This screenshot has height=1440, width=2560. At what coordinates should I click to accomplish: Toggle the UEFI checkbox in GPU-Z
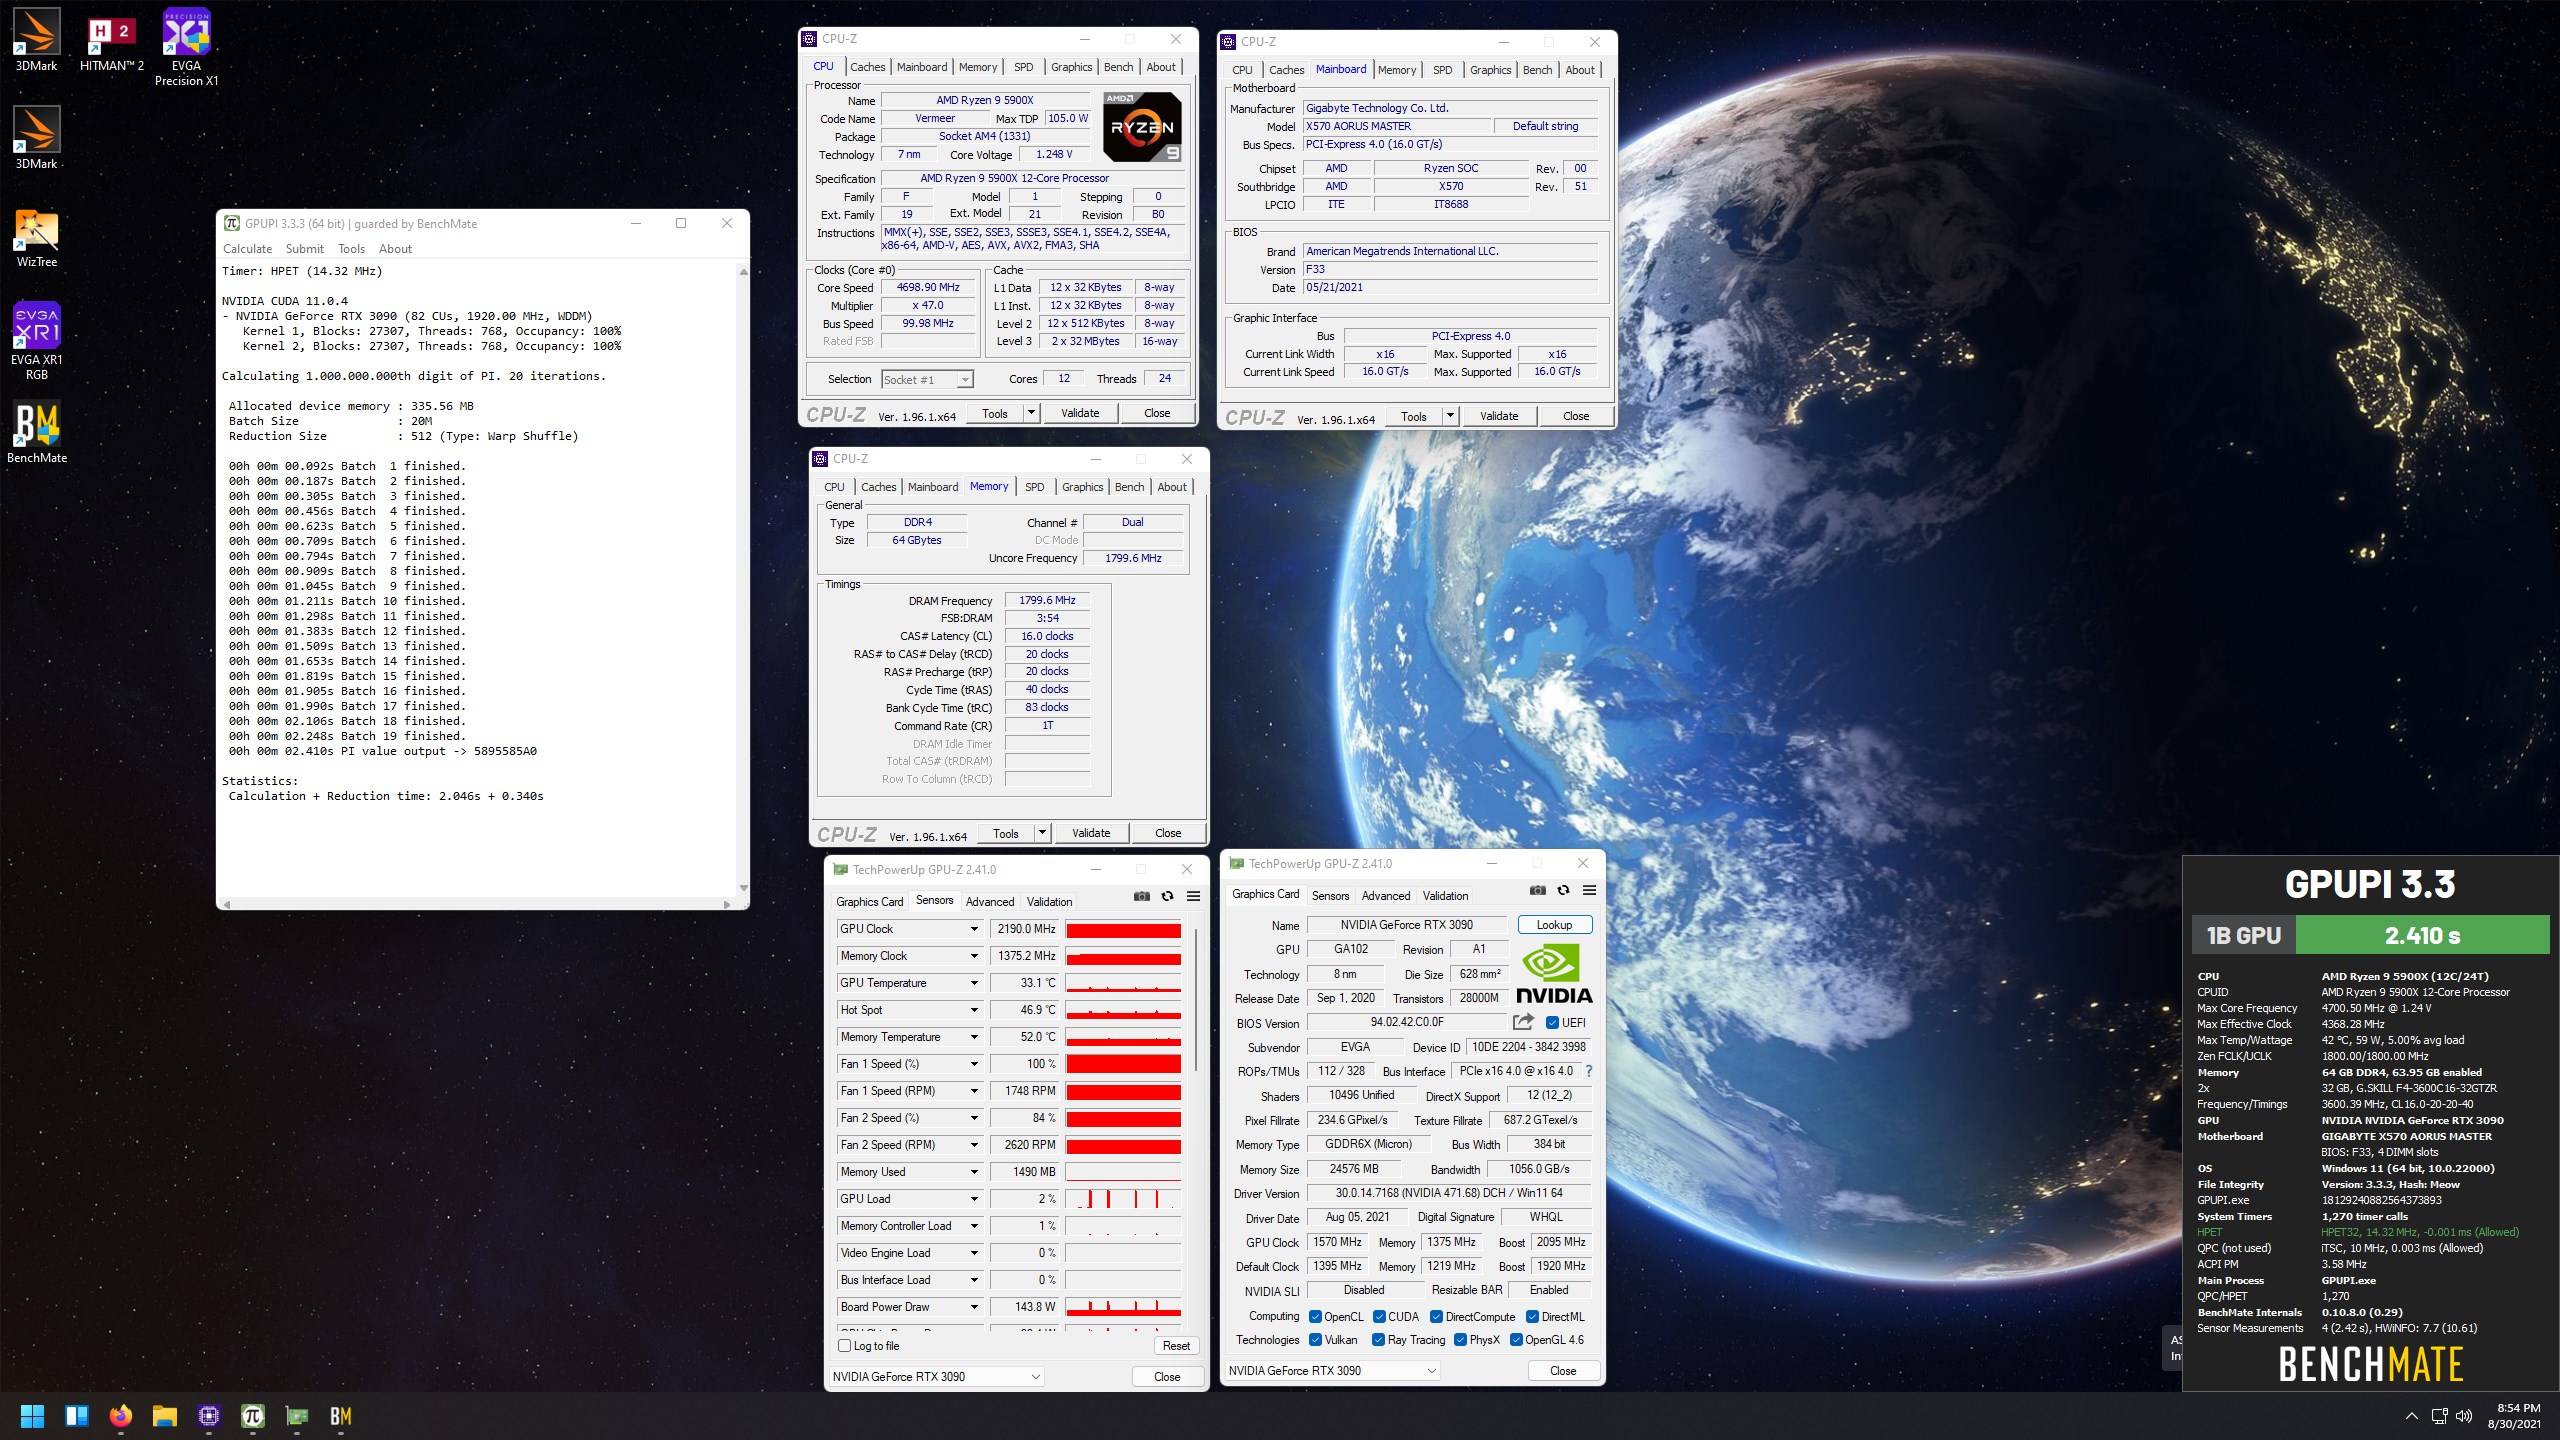tap(1552, 1023)
